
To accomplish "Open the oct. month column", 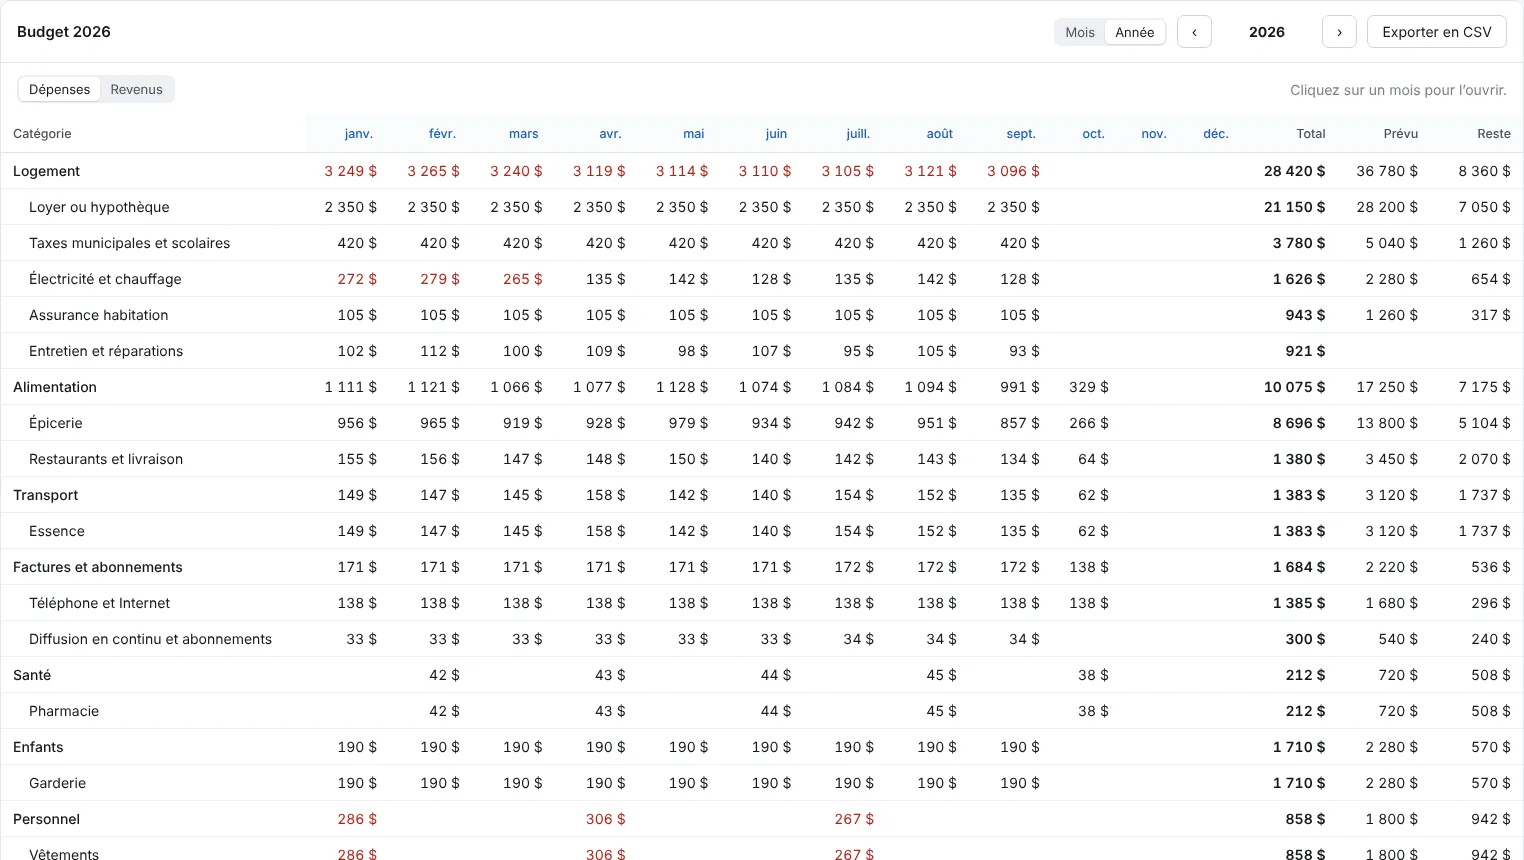I will [1094, 134].
